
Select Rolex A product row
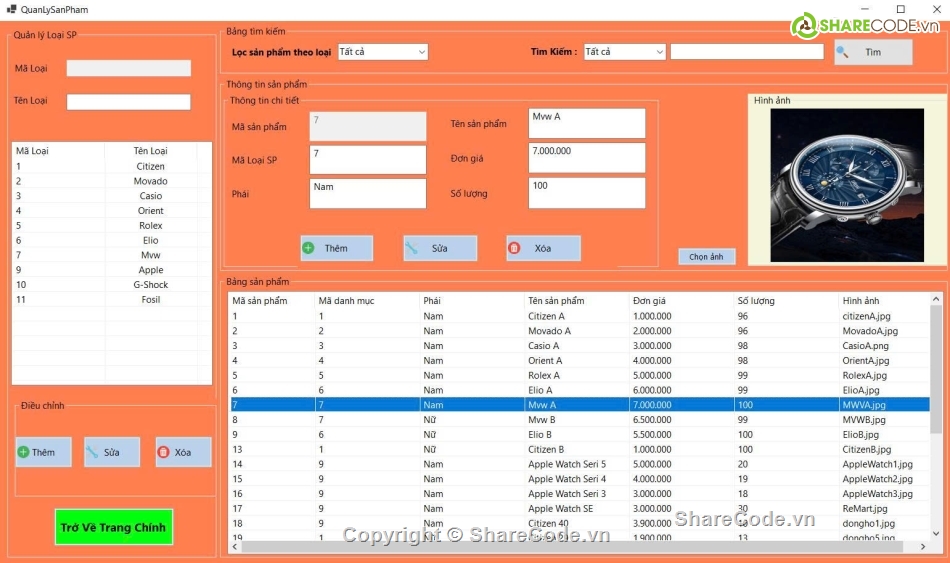(x=579, y=376)
